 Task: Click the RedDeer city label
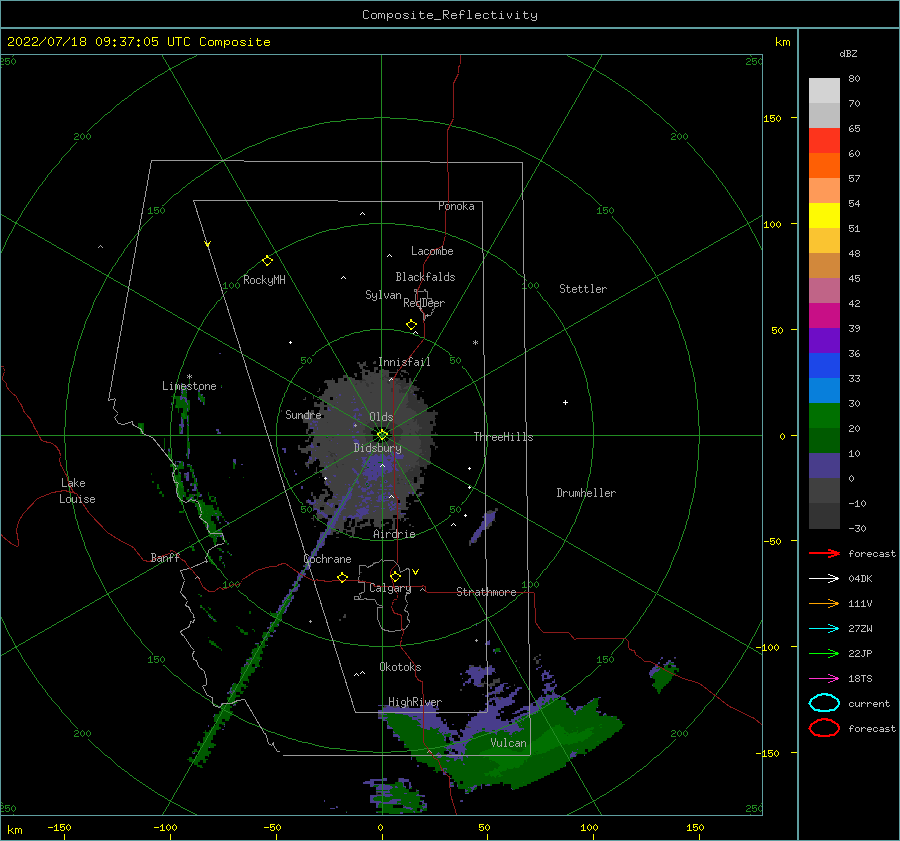(x=424, y=303)
